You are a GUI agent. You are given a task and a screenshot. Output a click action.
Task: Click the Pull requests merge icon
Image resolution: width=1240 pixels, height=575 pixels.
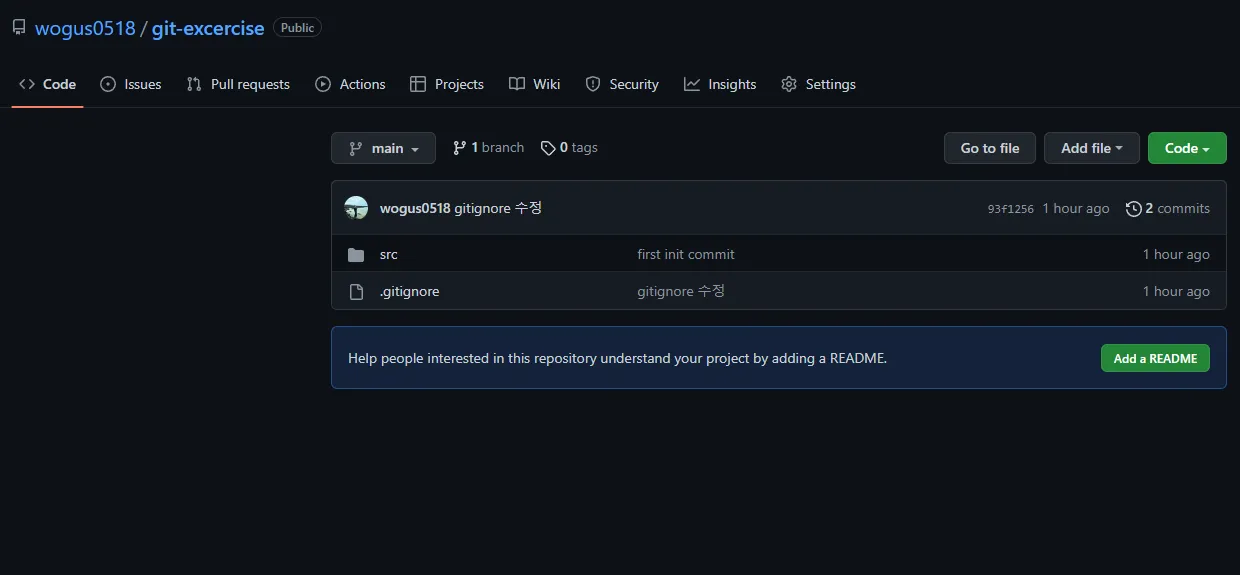click(x=194, y=84)
